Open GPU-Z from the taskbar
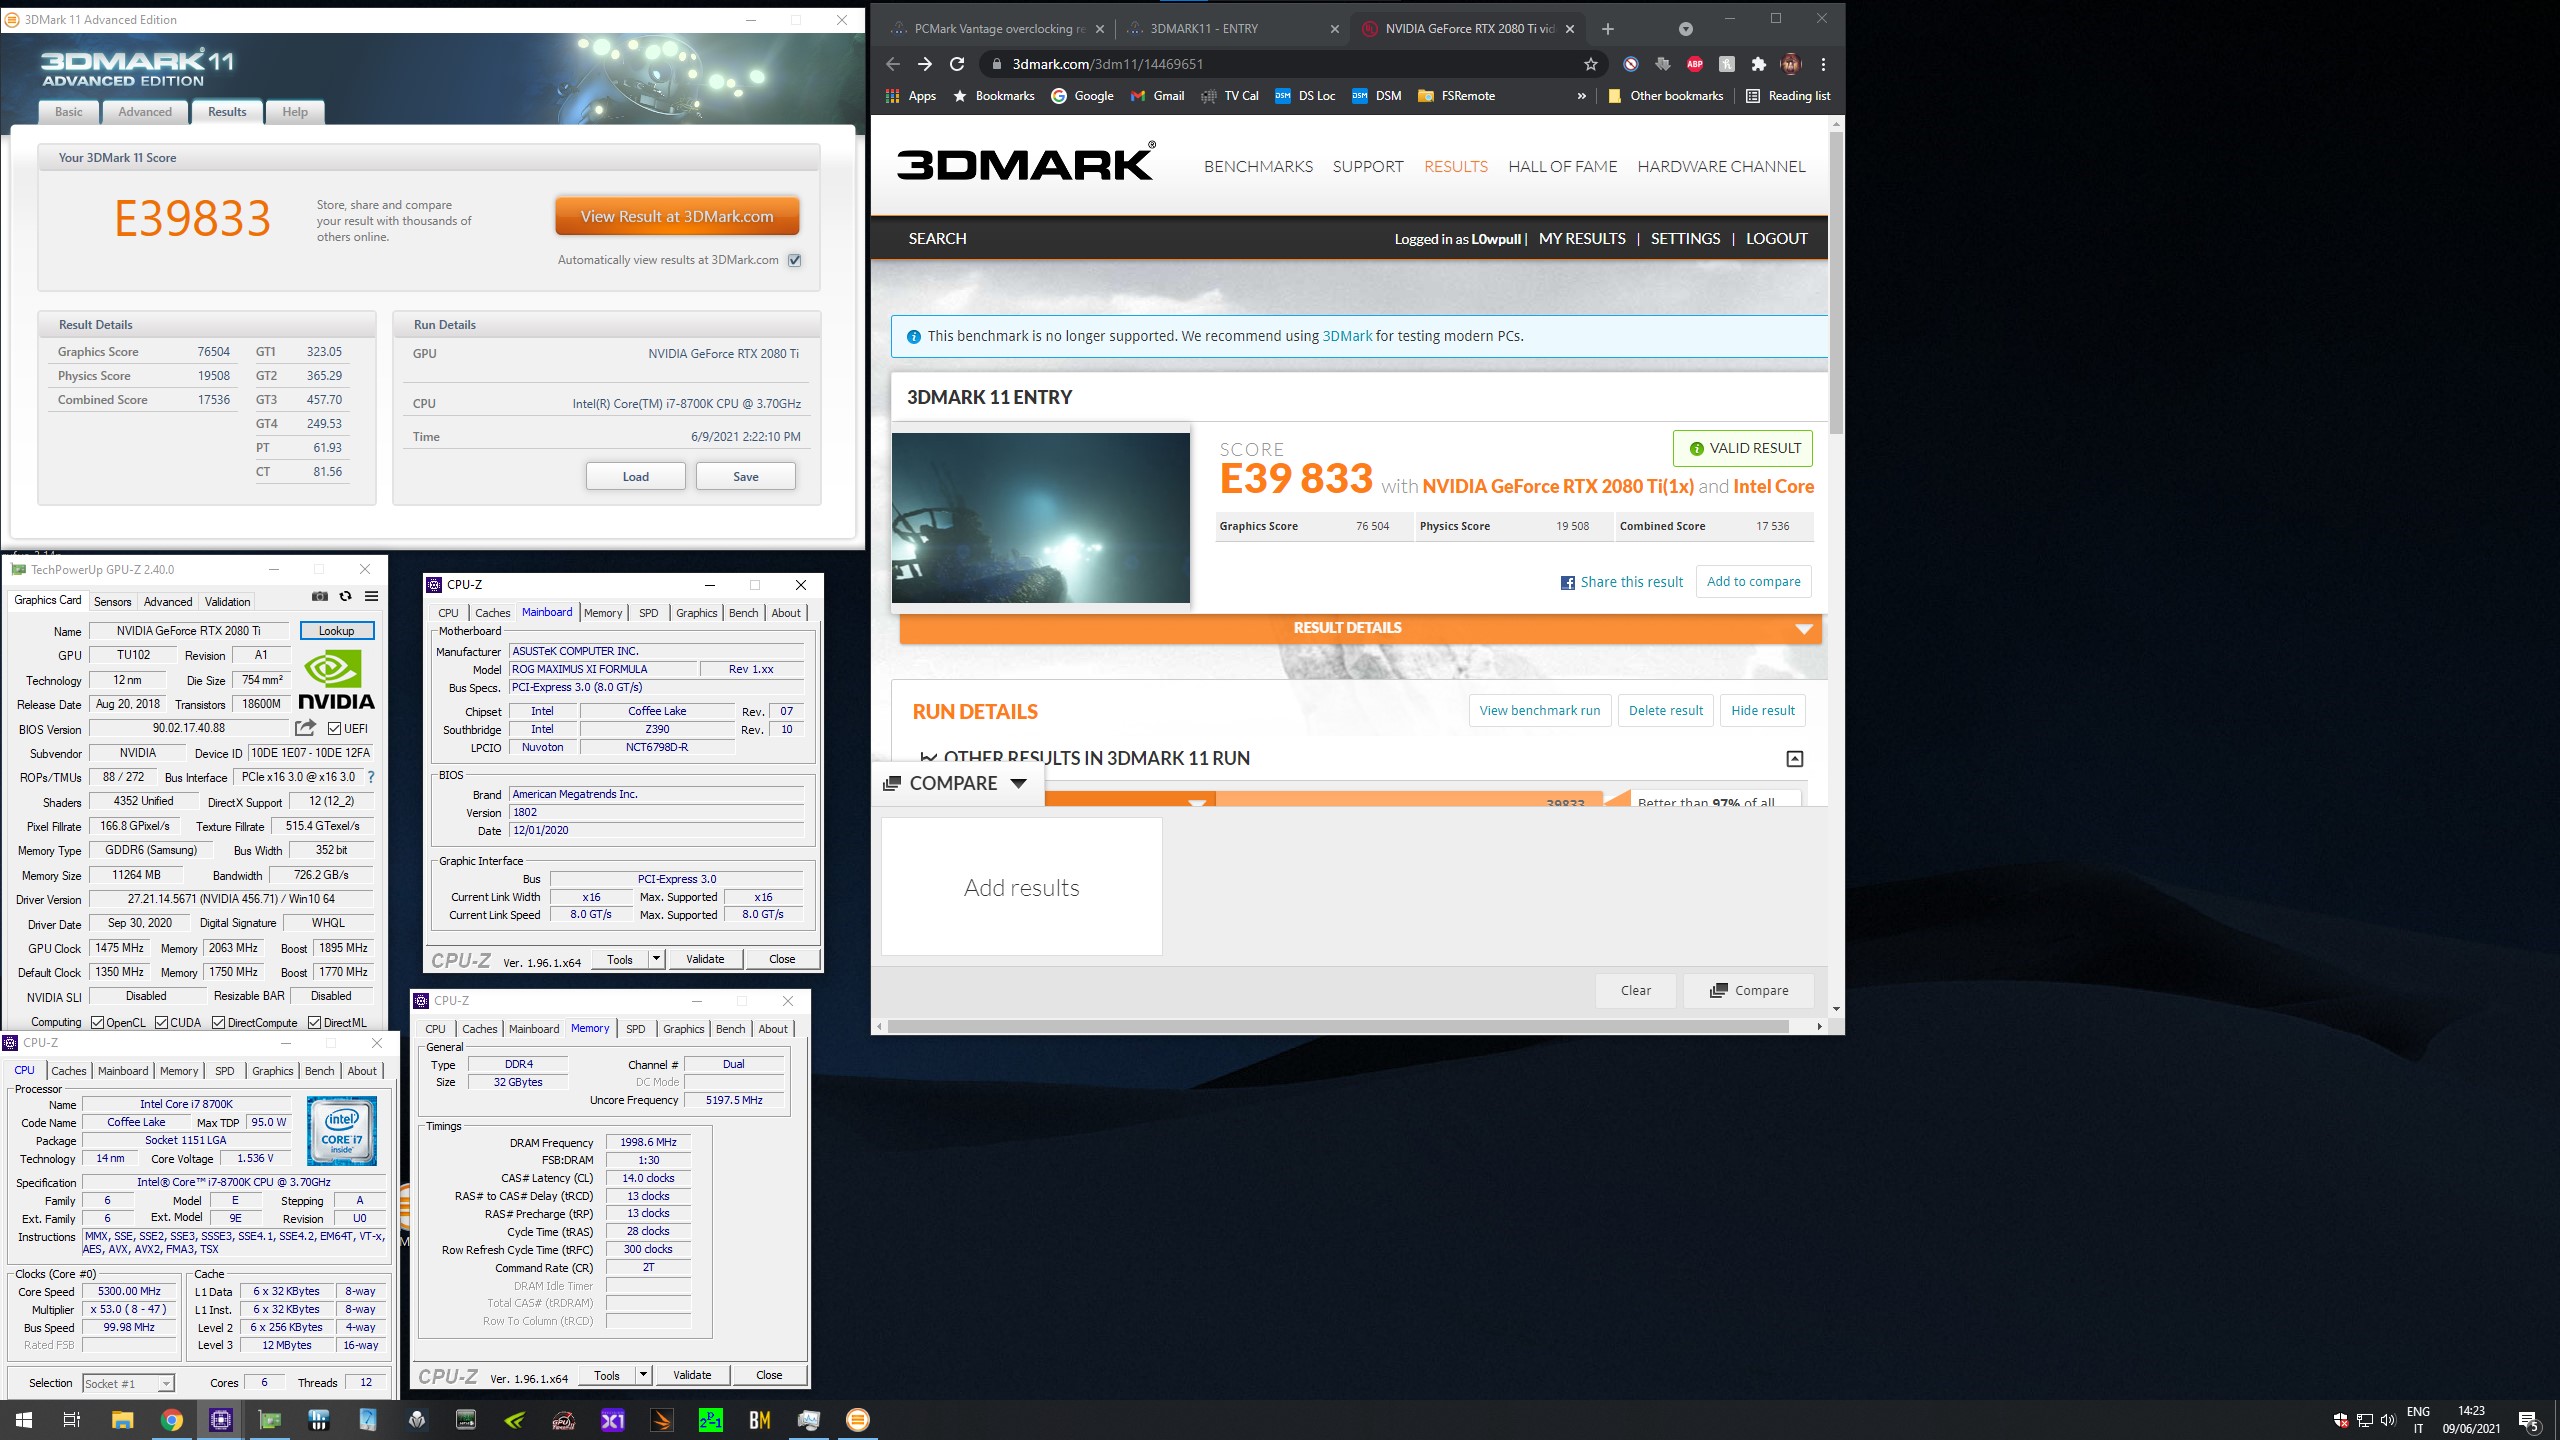Screen dimensions: 2560x1440 (270, 1420)
